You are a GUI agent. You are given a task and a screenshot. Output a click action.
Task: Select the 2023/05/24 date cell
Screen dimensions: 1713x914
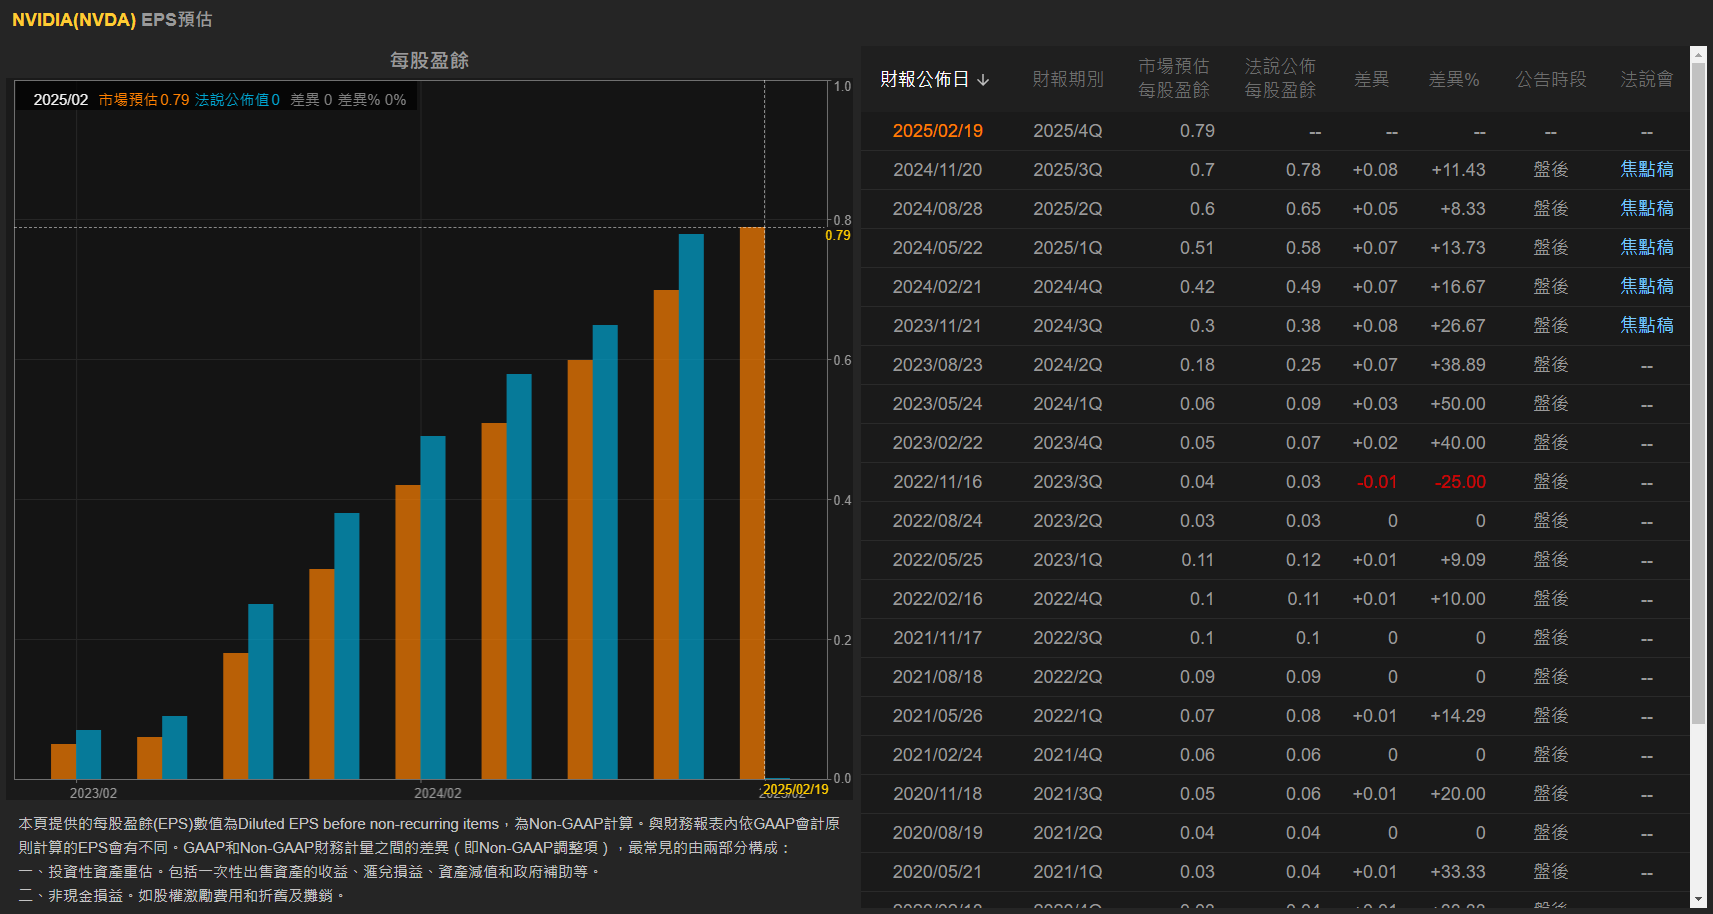click(x=937, y=404)
